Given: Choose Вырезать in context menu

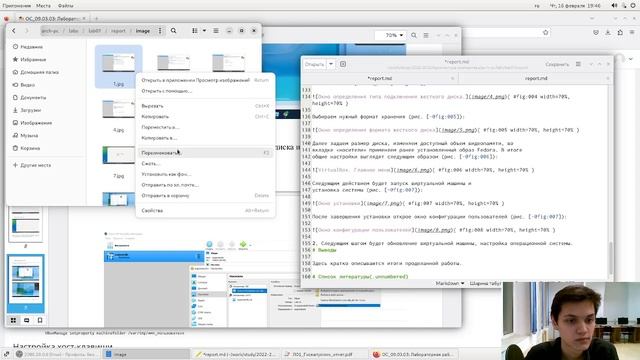Looking at the screenshot, I should click(x=205, y=106).
